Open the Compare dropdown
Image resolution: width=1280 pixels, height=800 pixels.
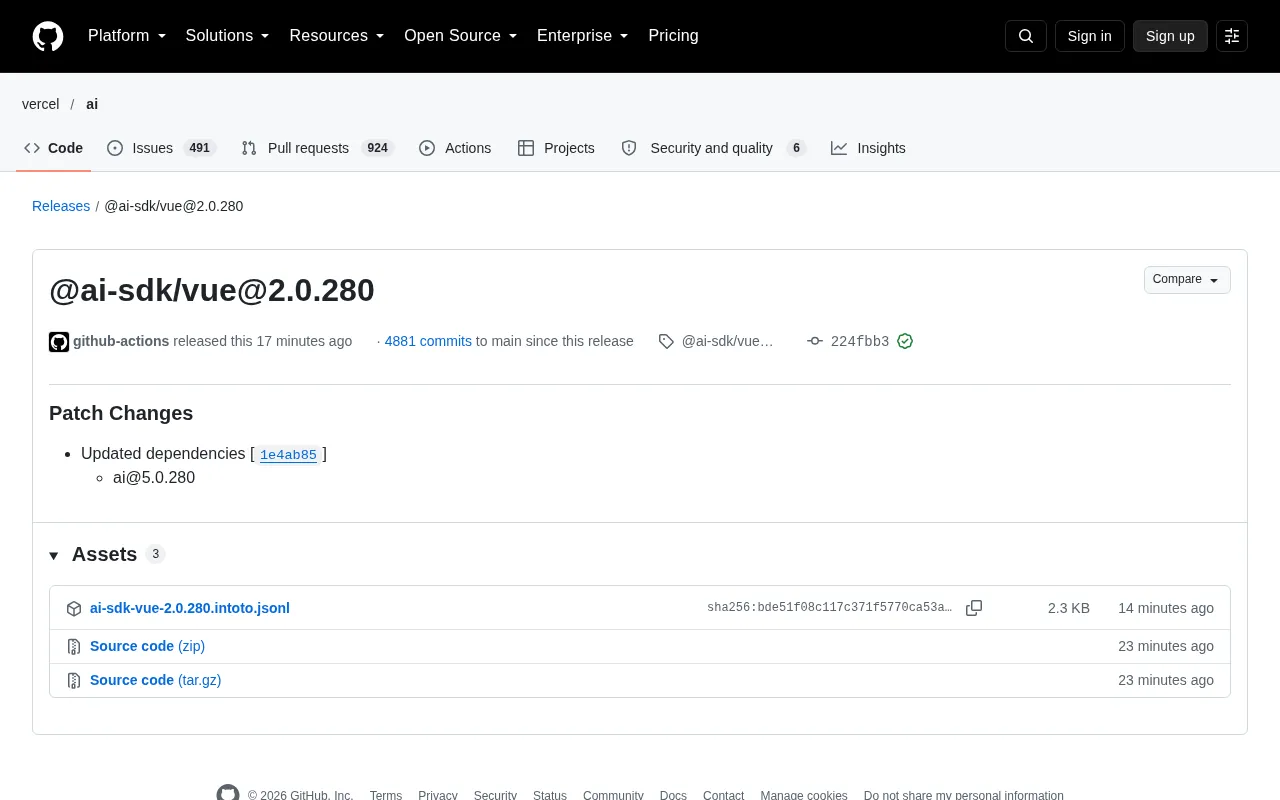point(1187,280)
